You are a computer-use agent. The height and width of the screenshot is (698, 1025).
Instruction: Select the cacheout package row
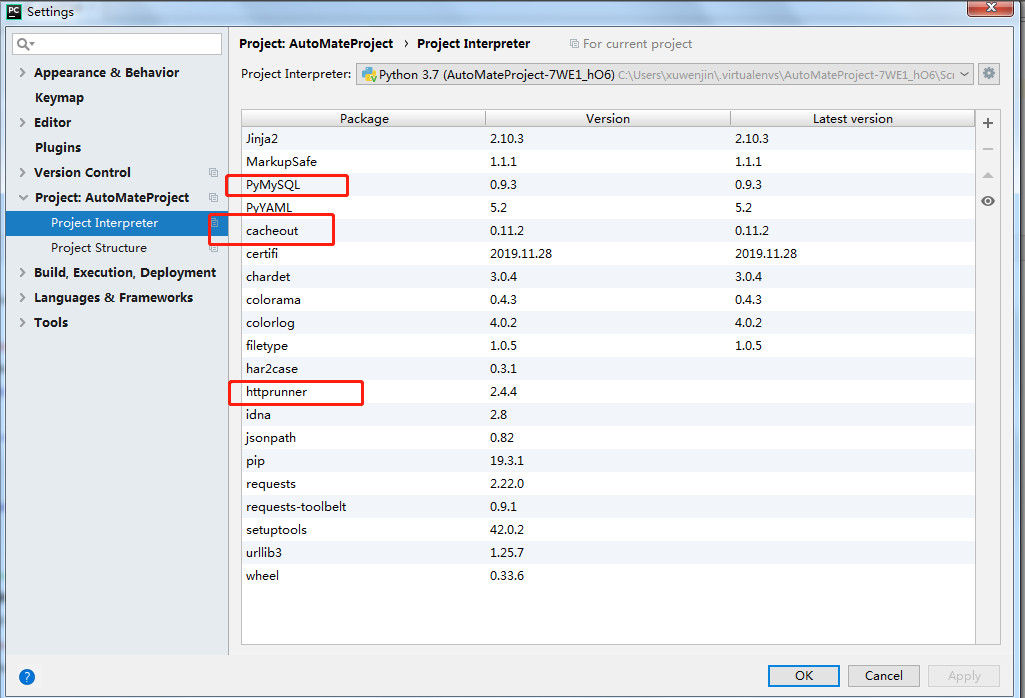click(608, 231)
